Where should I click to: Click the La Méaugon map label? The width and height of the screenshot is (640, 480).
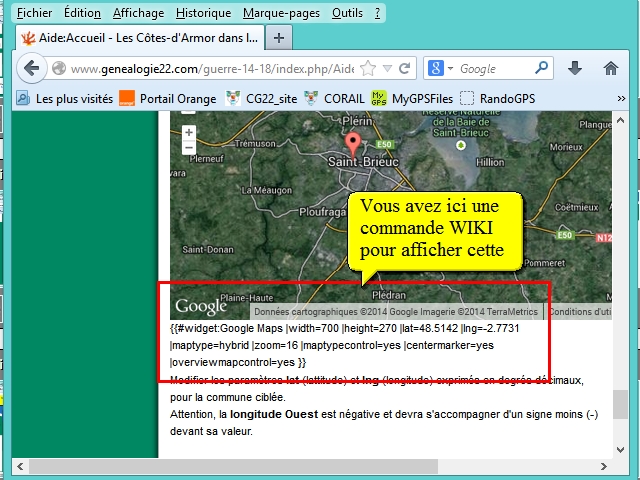pyautogui.click(x=267, y=190)
